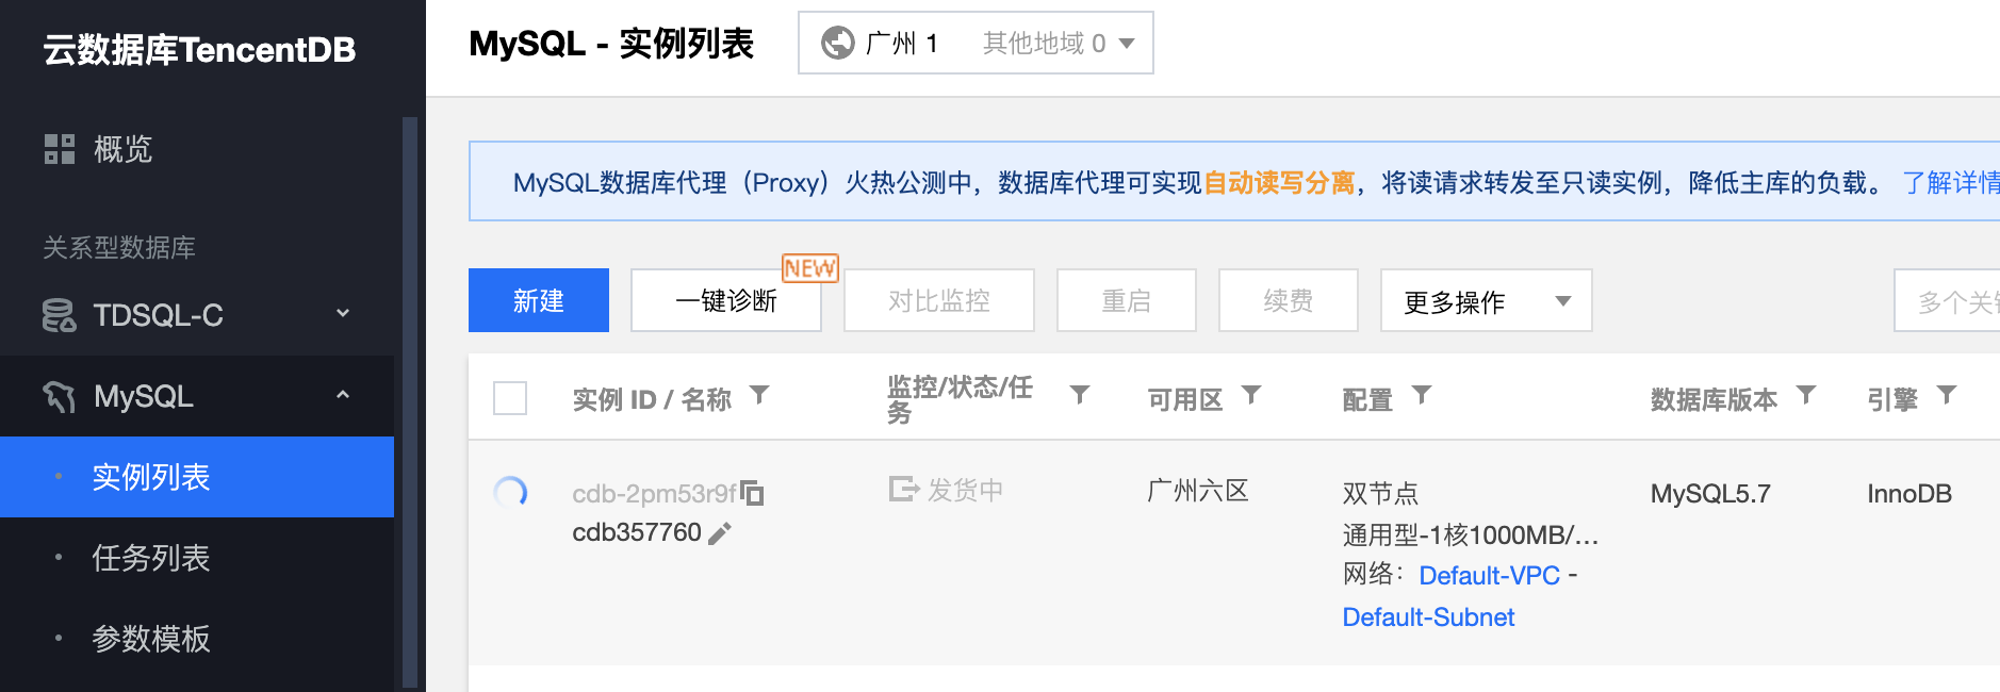Click the InnoDB engine cell
Screen dimensions: 2000x692
click(1909, 494)
